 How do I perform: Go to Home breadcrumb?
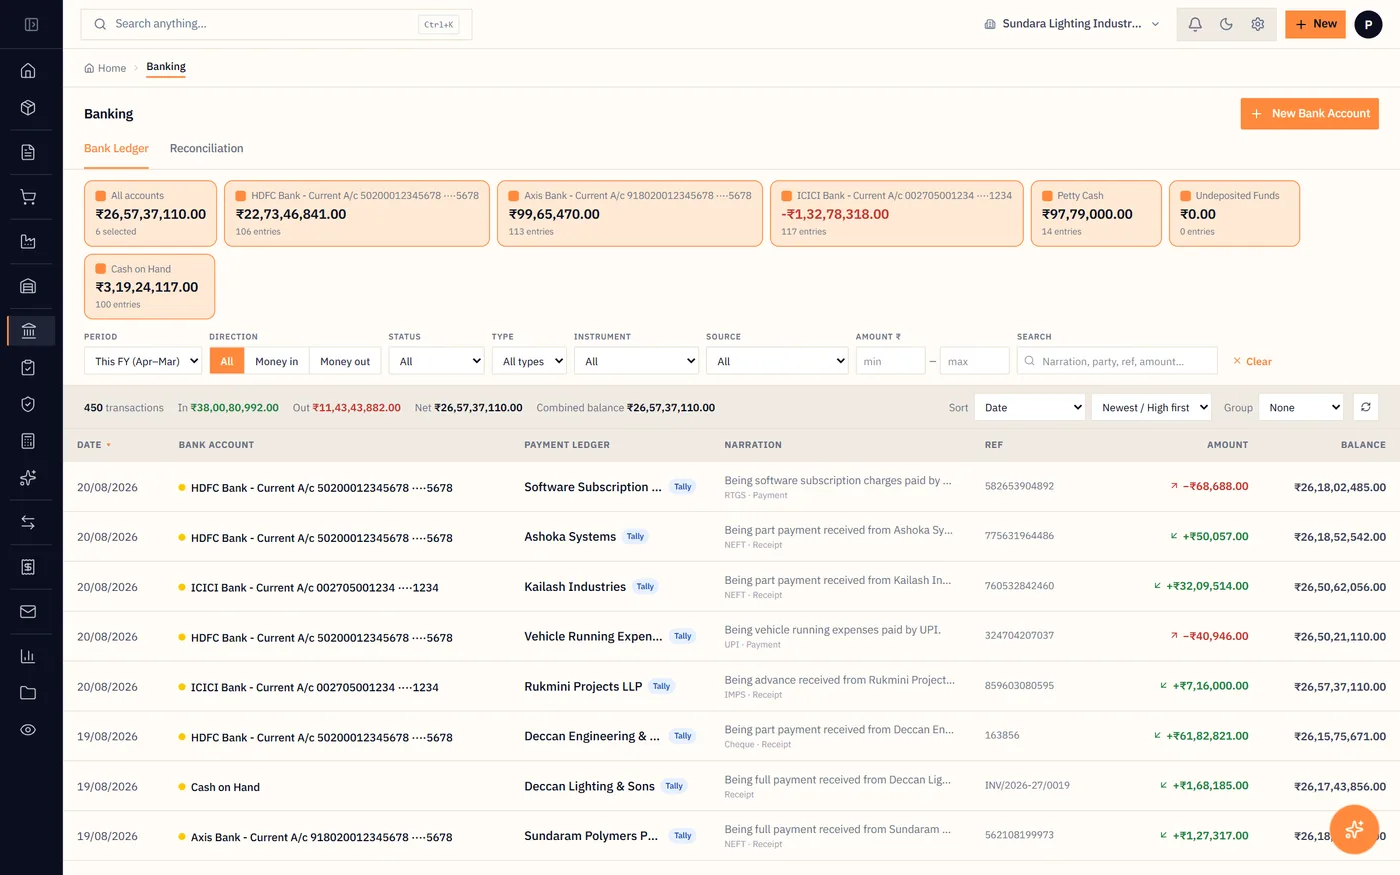tap(105, 68)
